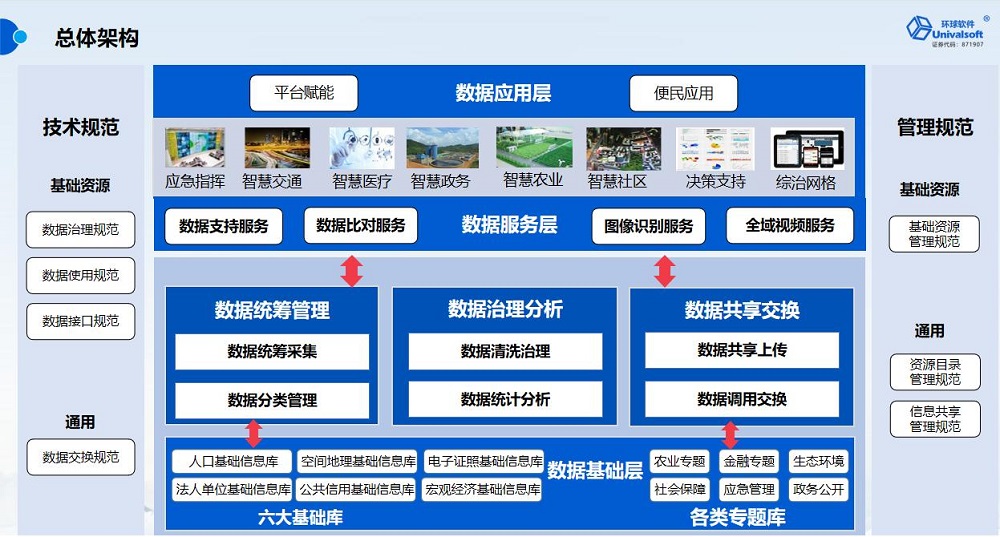Click the 决策支持 chart image
The width and height of the screenshot is (1000, 537).
[715, 148]
